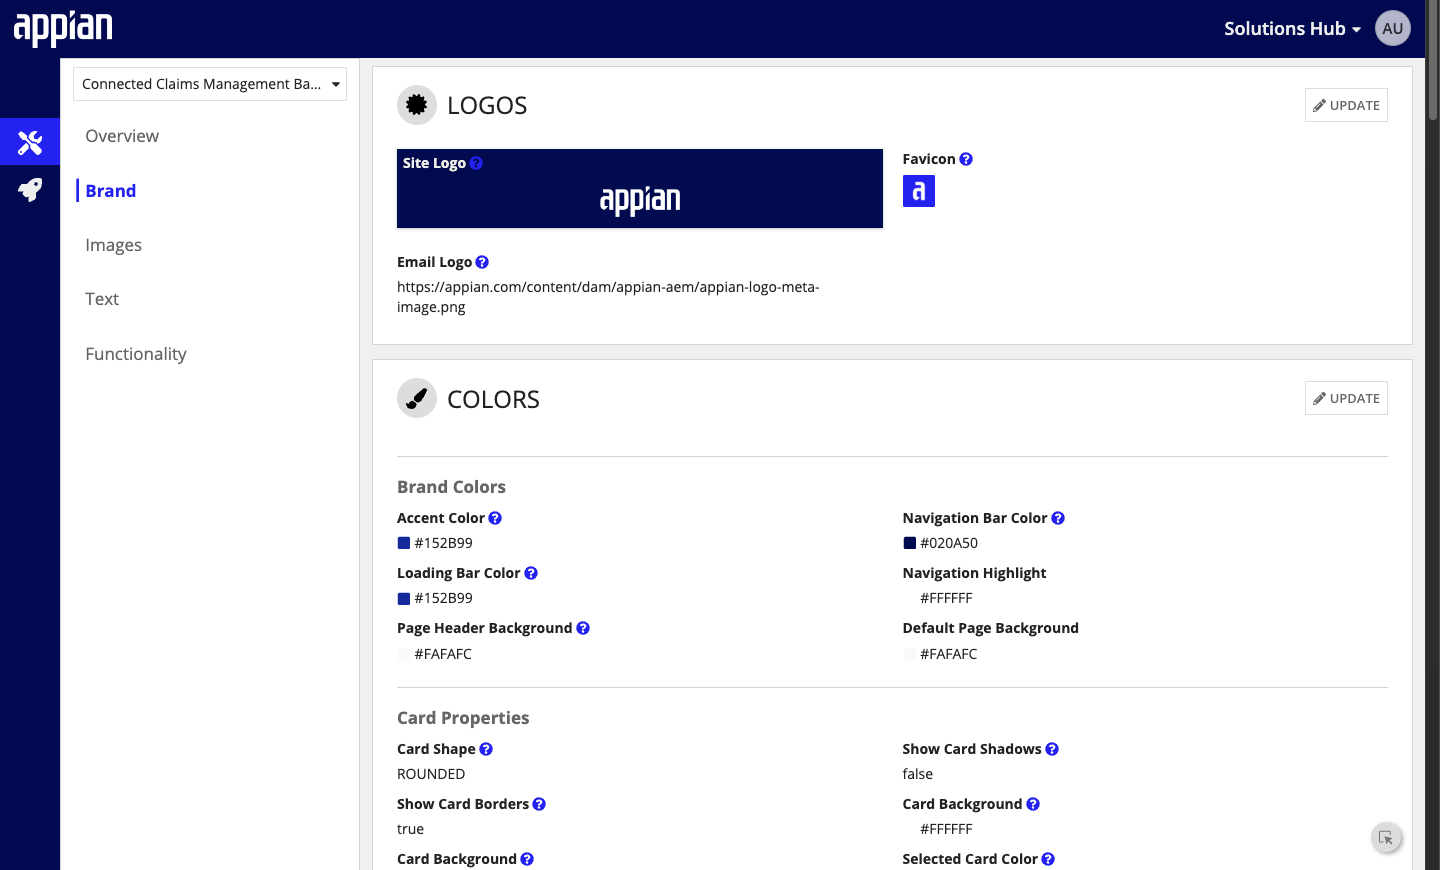
Task: Click the Navigation Bar Color help icon
Action: 1058,518
